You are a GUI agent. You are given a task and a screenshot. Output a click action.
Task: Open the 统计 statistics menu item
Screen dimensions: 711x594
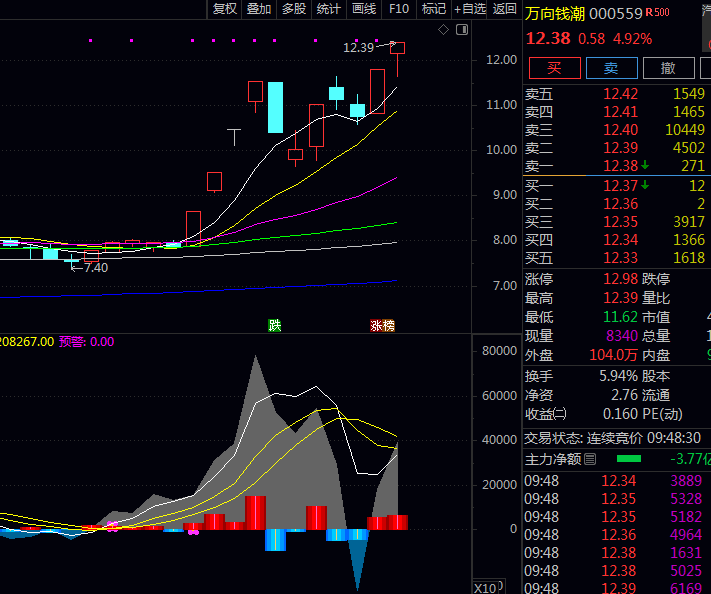(328, 9)
